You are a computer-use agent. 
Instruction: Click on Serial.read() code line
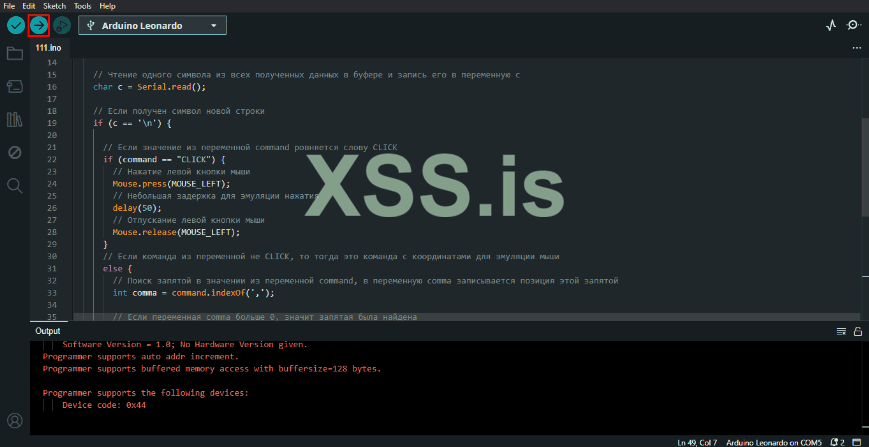pos(150,87)
